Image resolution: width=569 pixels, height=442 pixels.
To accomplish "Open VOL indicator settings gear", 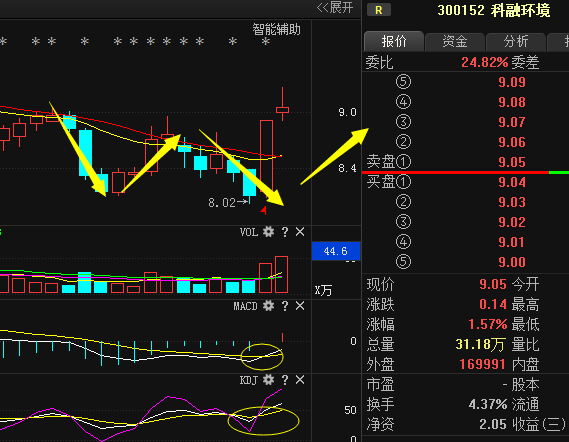I will pos(268,232).
